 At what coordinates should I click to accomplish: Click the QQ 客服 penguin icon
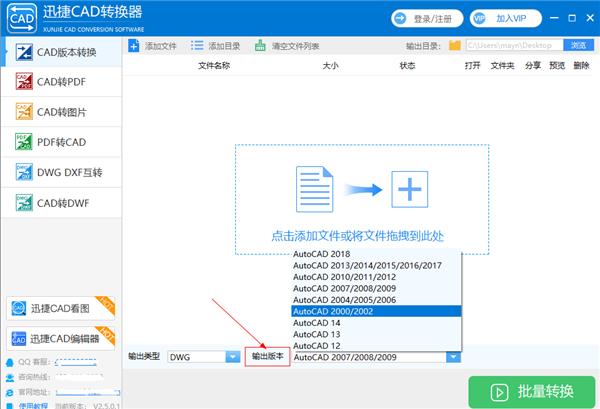10,362
